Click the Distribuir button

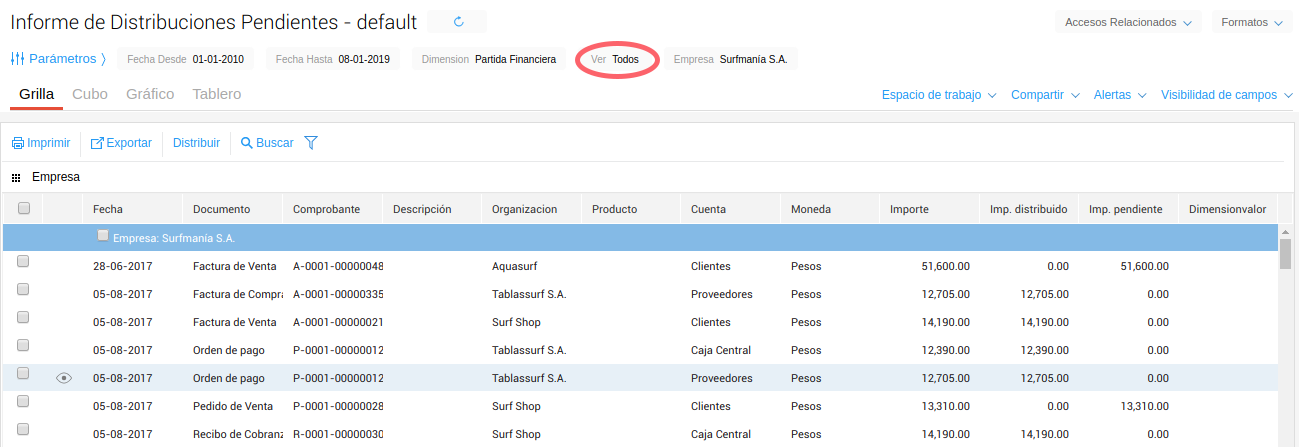pyautogui.click(x=196, y=143)
